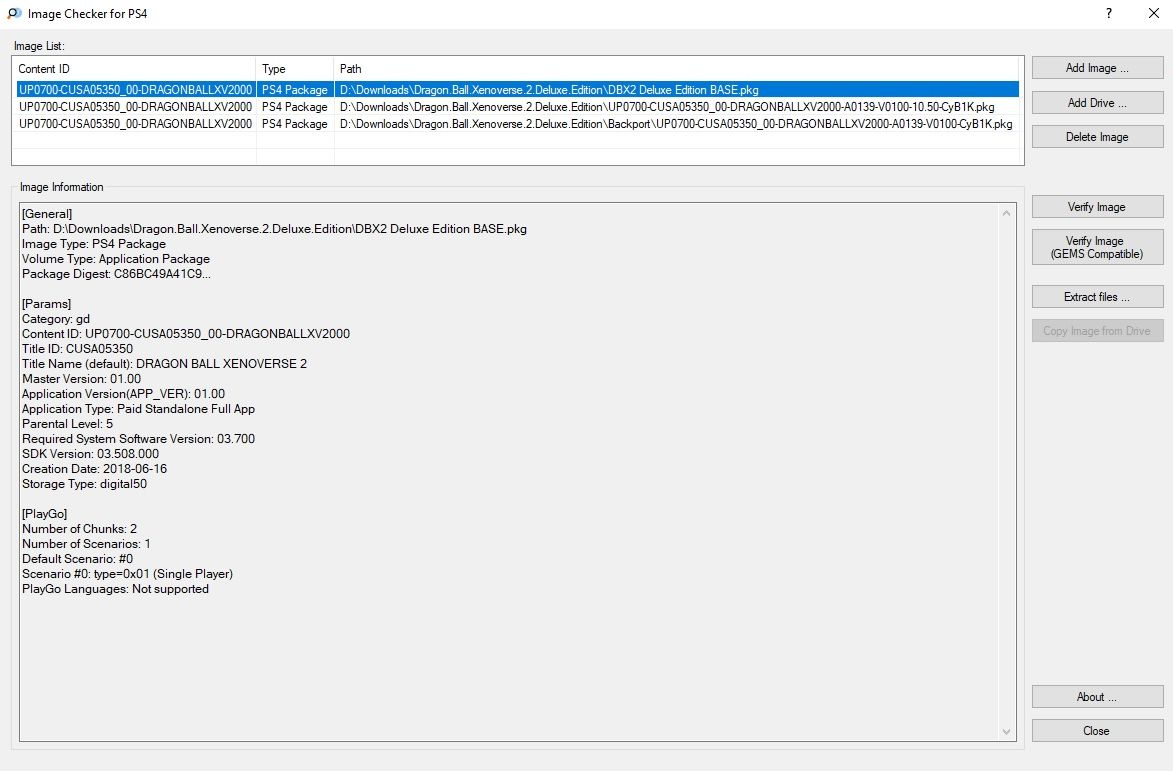Sort list by Path column header
This screenshot has height=771, width=1173.
pyautogui.click(x=677, y=69)
